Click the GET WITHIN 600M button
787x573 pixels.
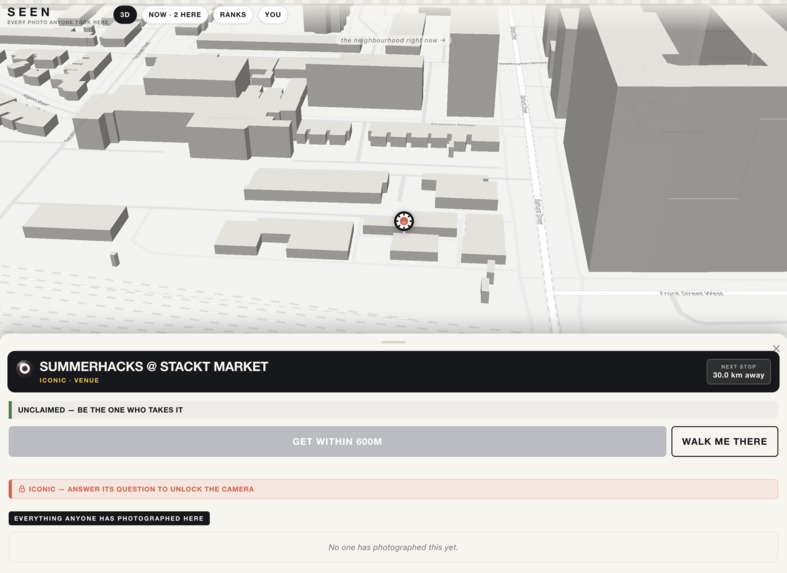click(337, 442)
